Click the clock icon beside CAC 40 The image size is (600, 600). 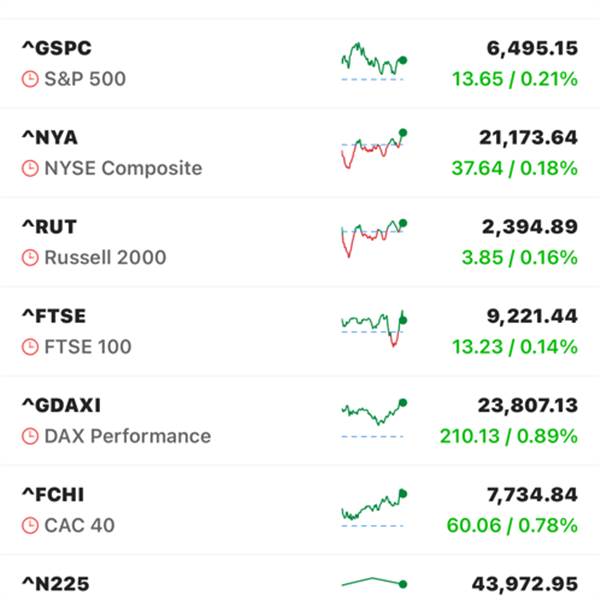coord(30,525)
